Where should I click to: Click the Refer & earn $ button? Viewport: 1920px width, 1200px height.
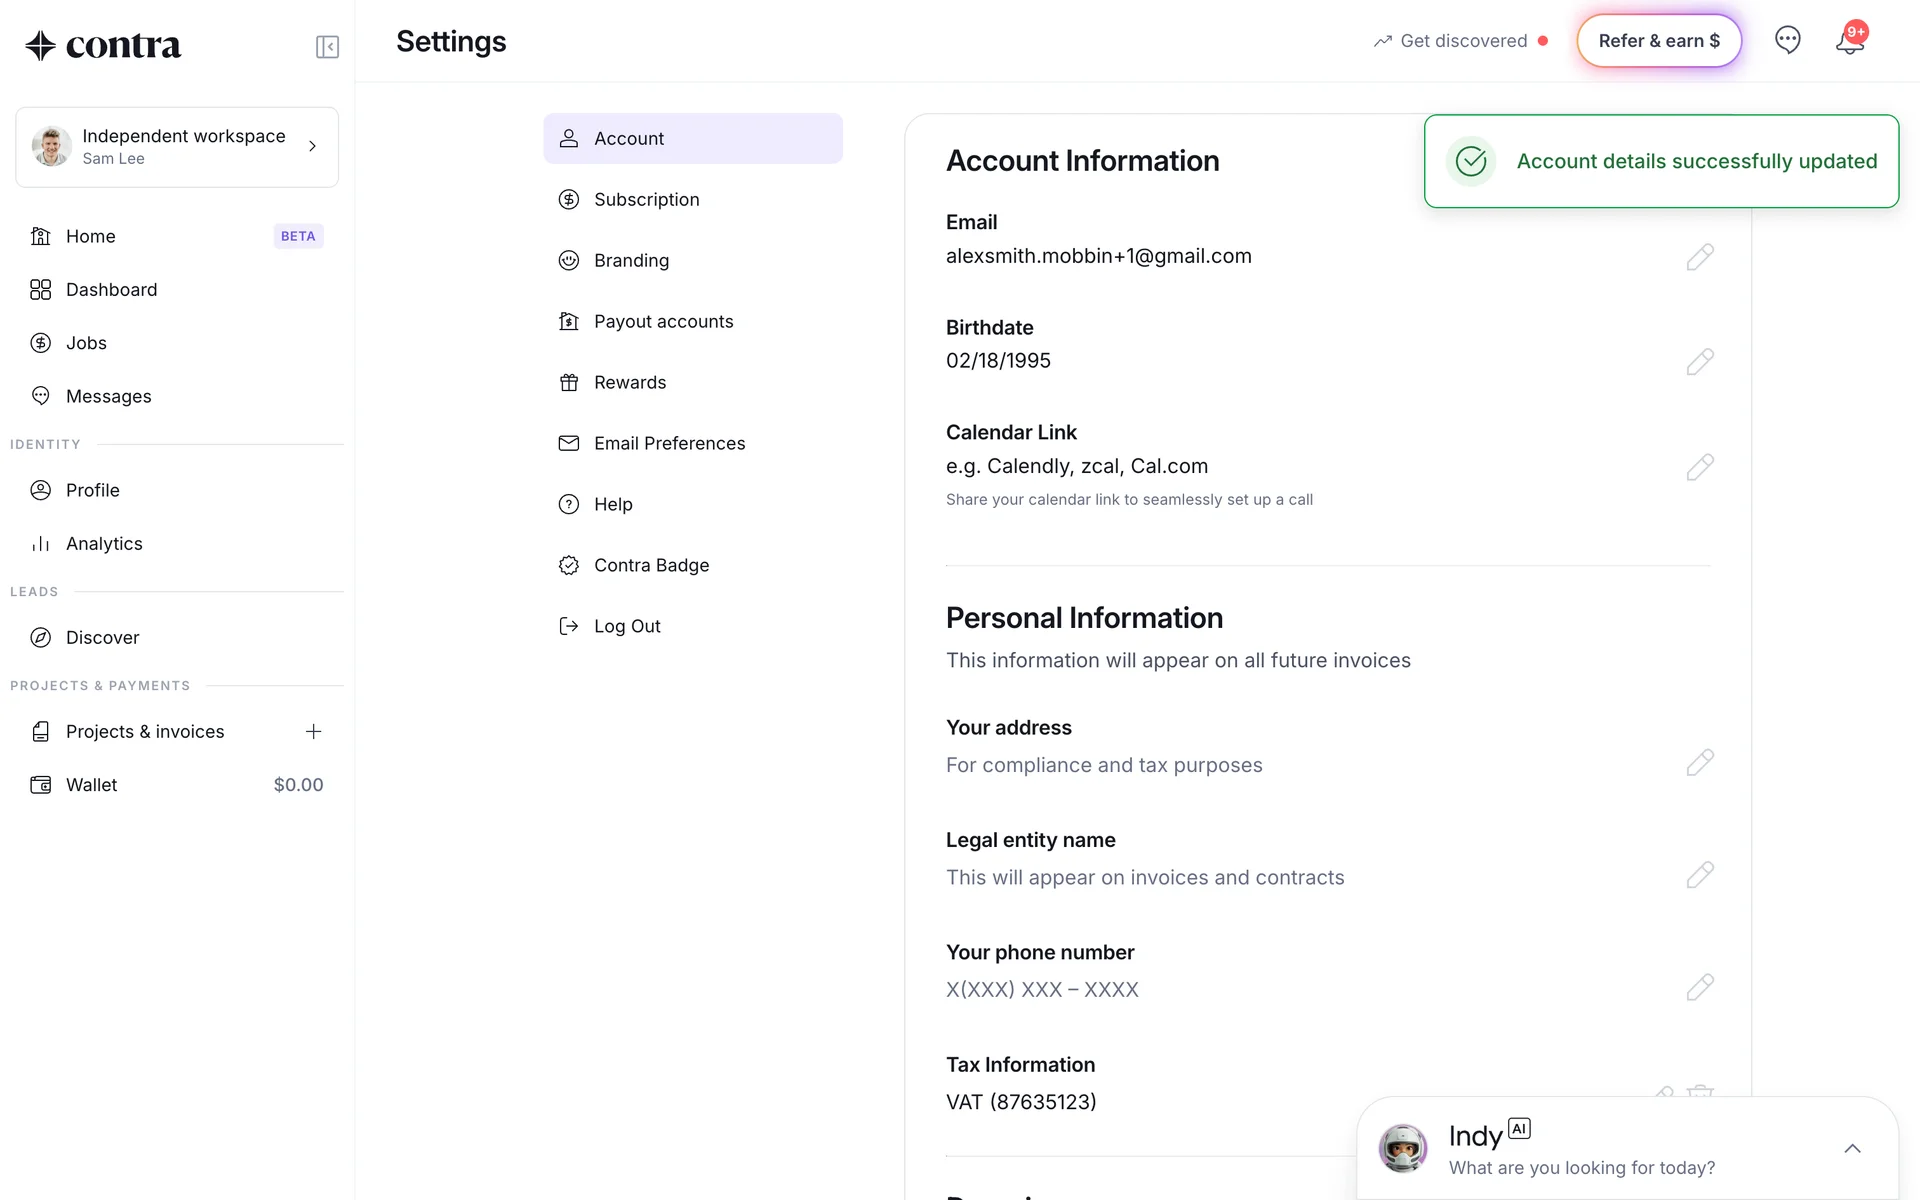[1659, 41]
